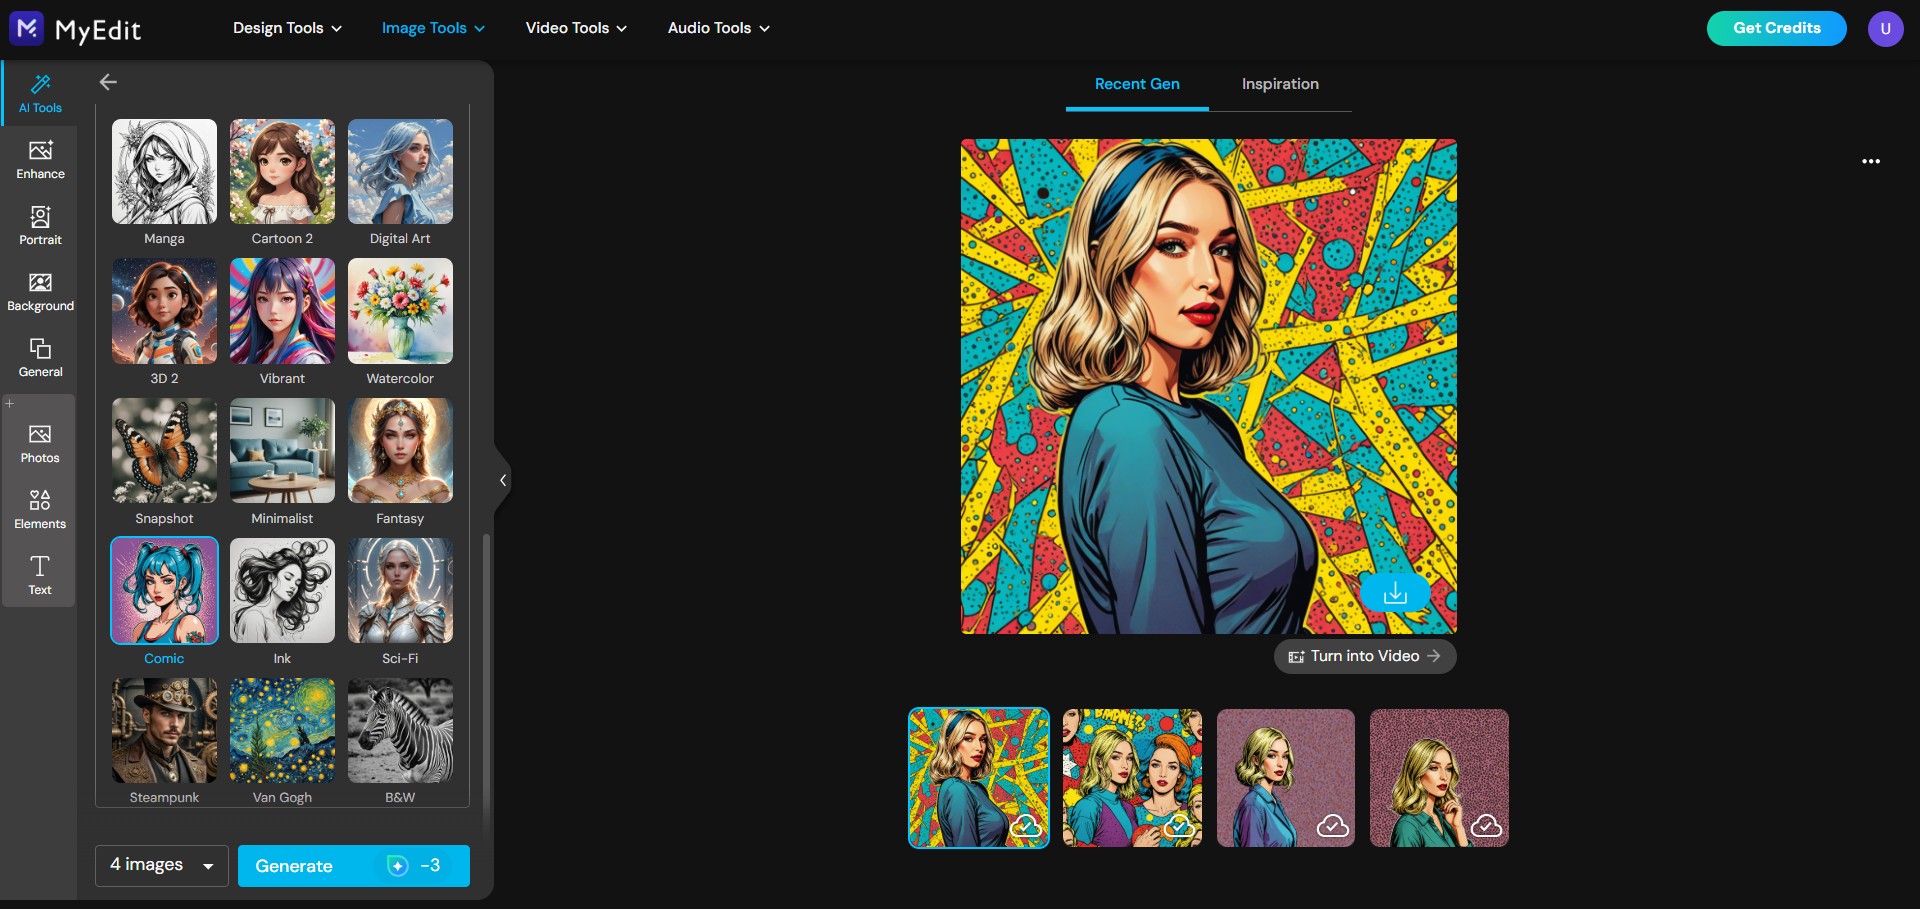Collapse the styles side panel
The height and width of the screenshot is (909, 1920).
click(x=501, y=480)
